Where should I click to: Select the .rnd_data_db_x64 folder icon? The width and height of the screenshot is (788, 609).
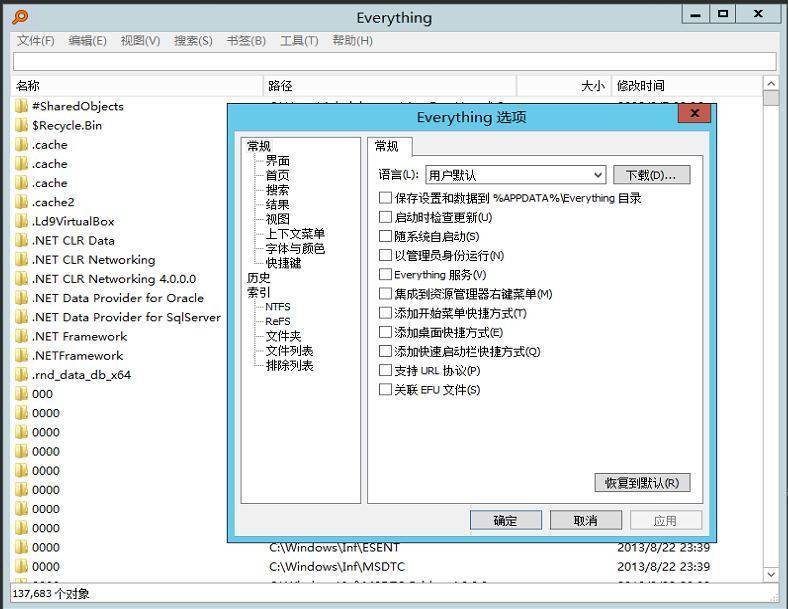[21, 375]
